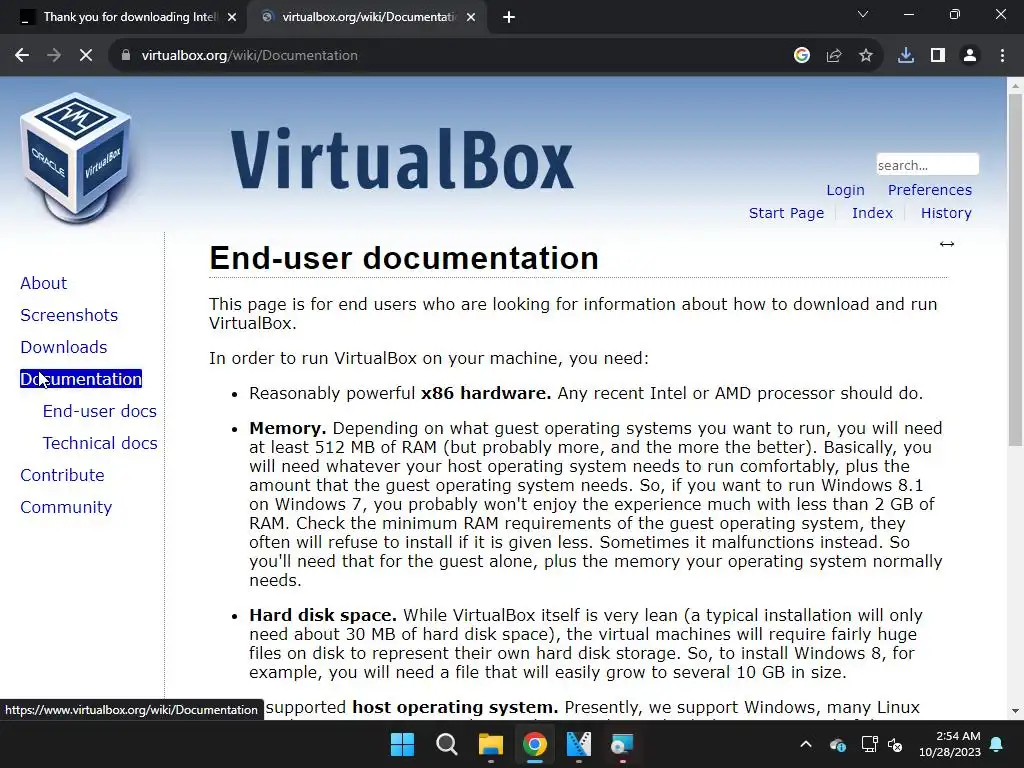Click the muted volume tray icon

click(895, 744)
